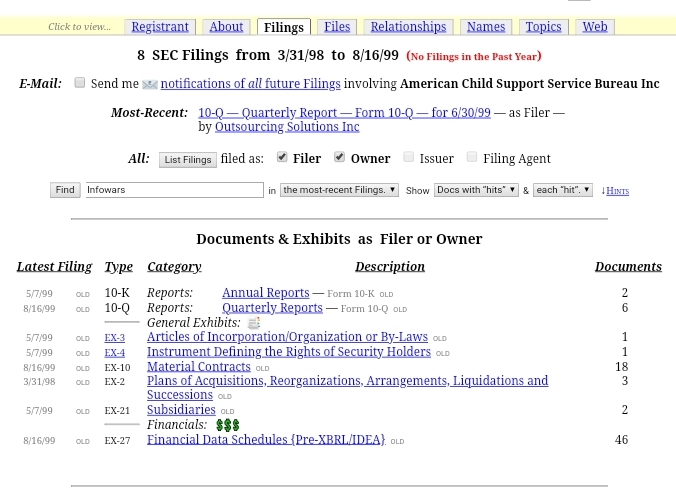Check the Issuer checkbox
The image size is (676, 488).
click(x=408, y=157)
